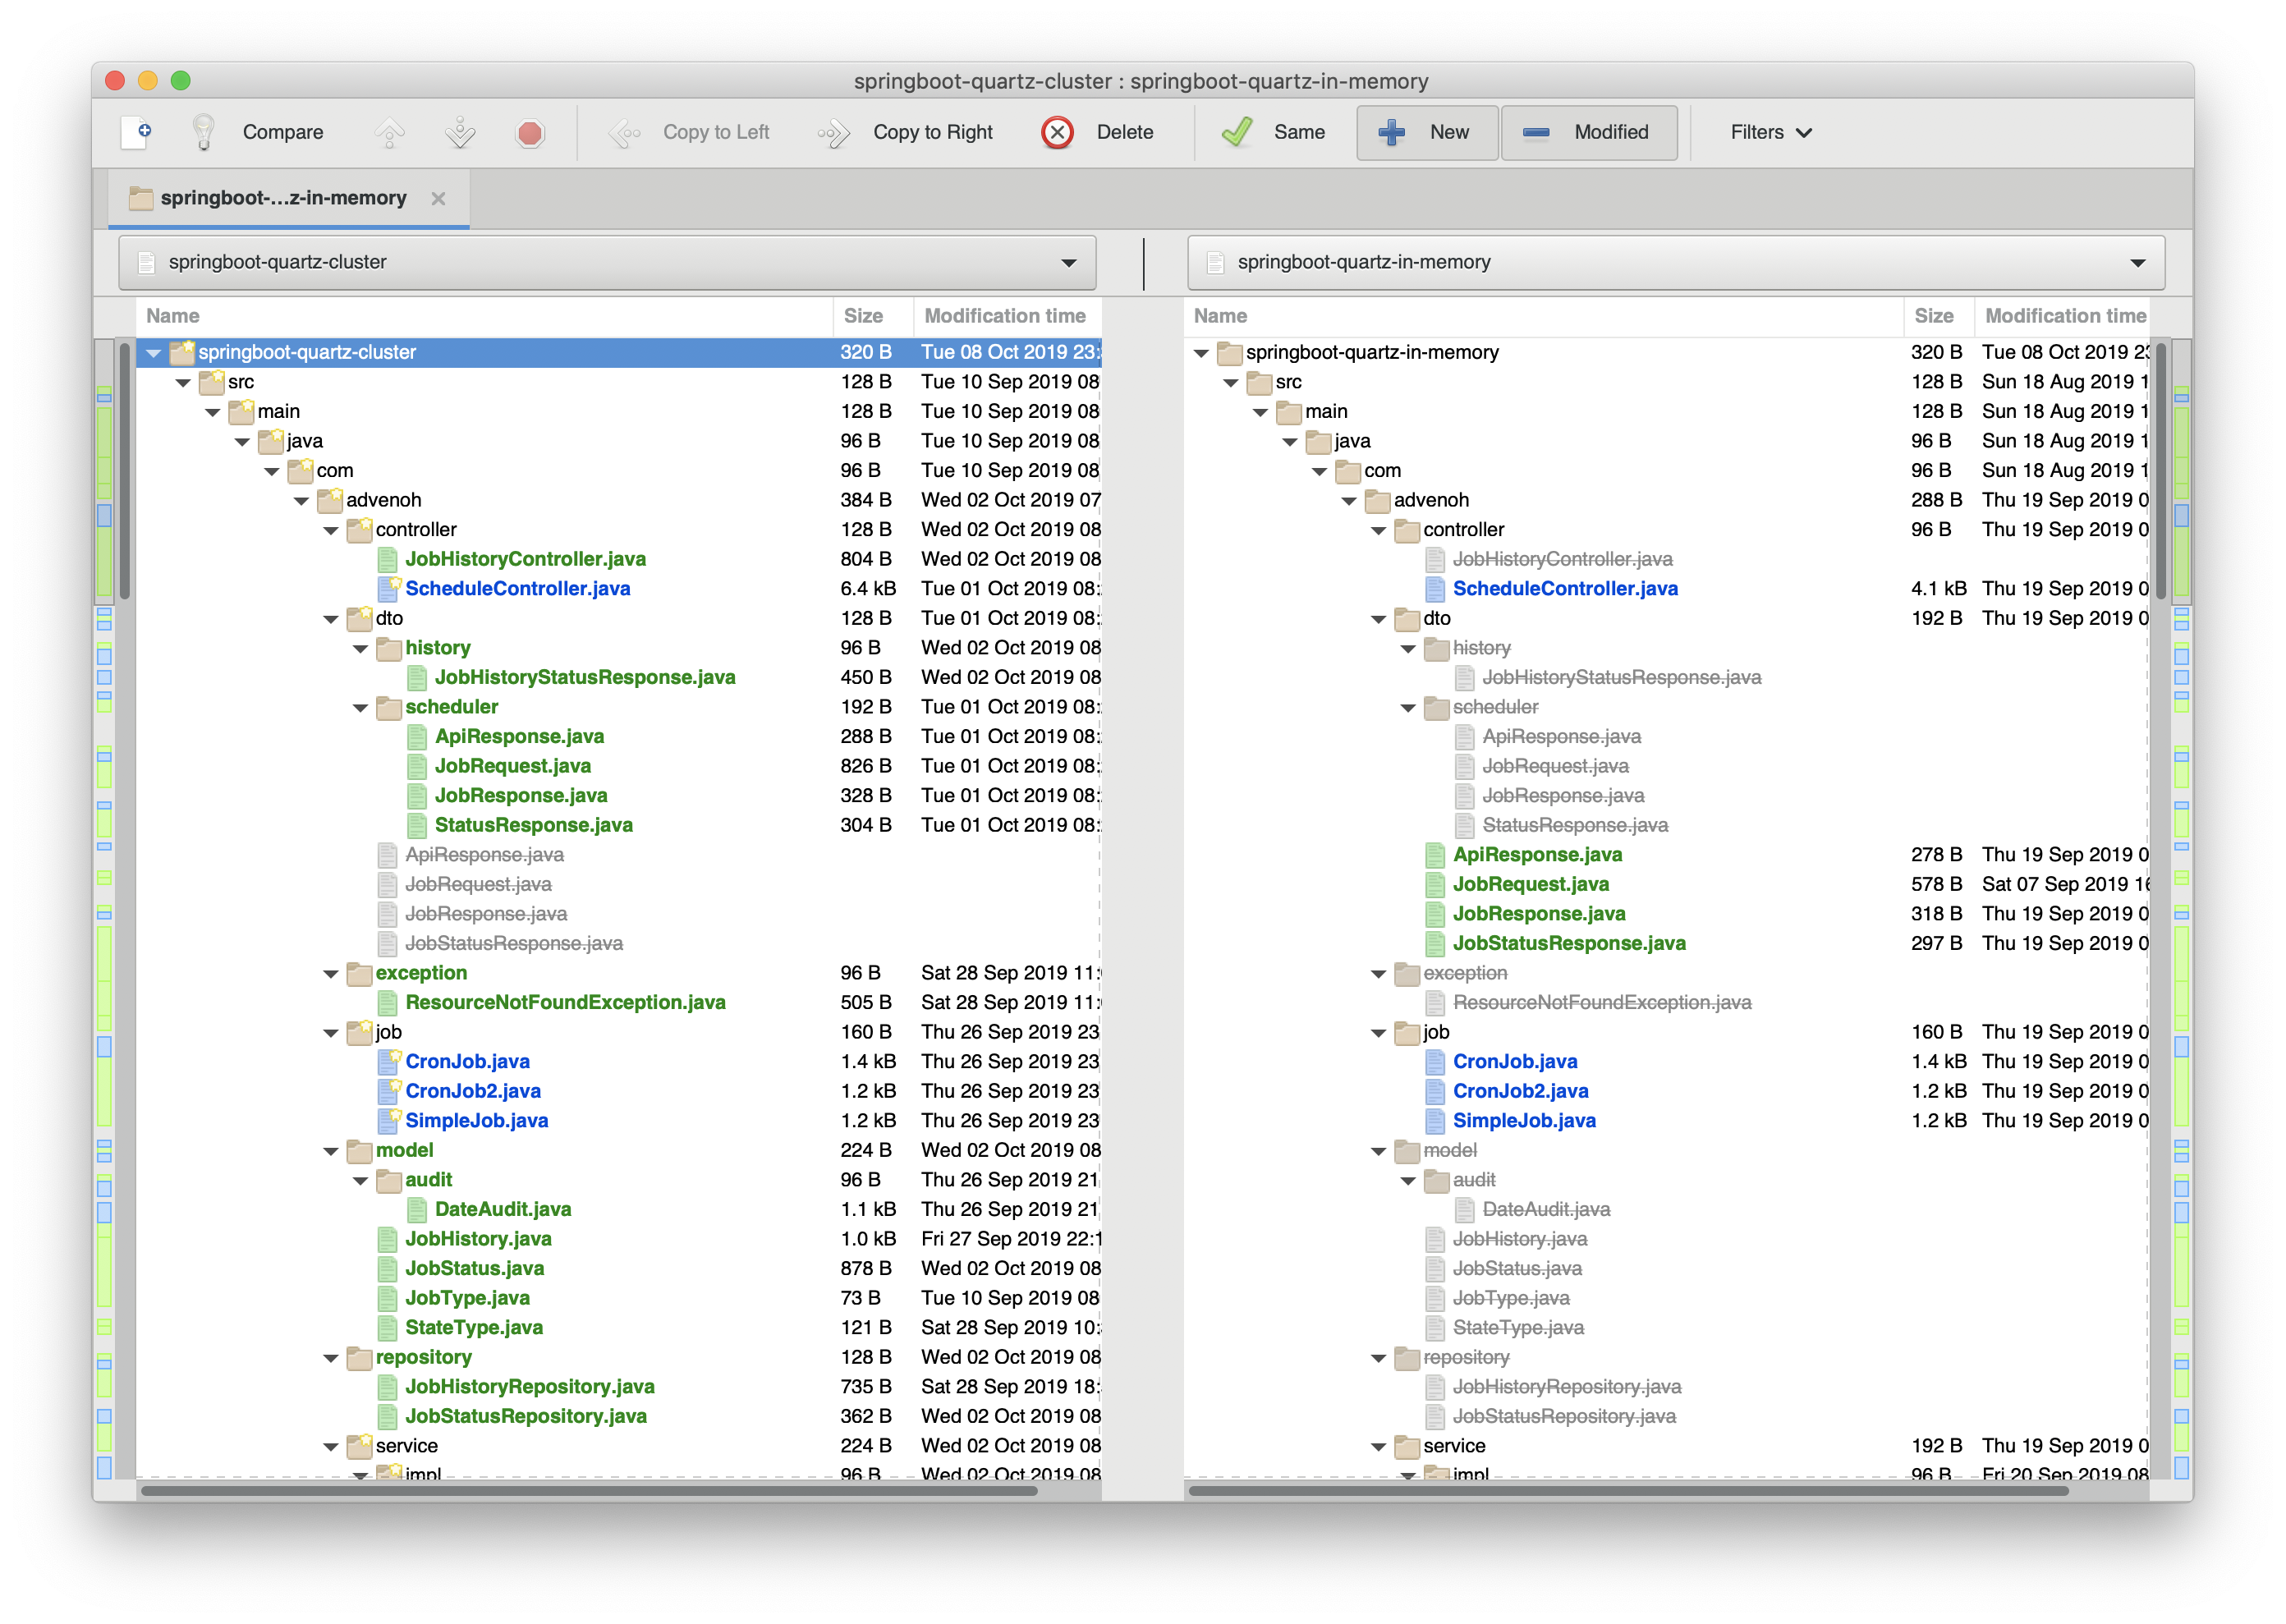Click the Copy to Left arrow icon

(x=625, y=132)
